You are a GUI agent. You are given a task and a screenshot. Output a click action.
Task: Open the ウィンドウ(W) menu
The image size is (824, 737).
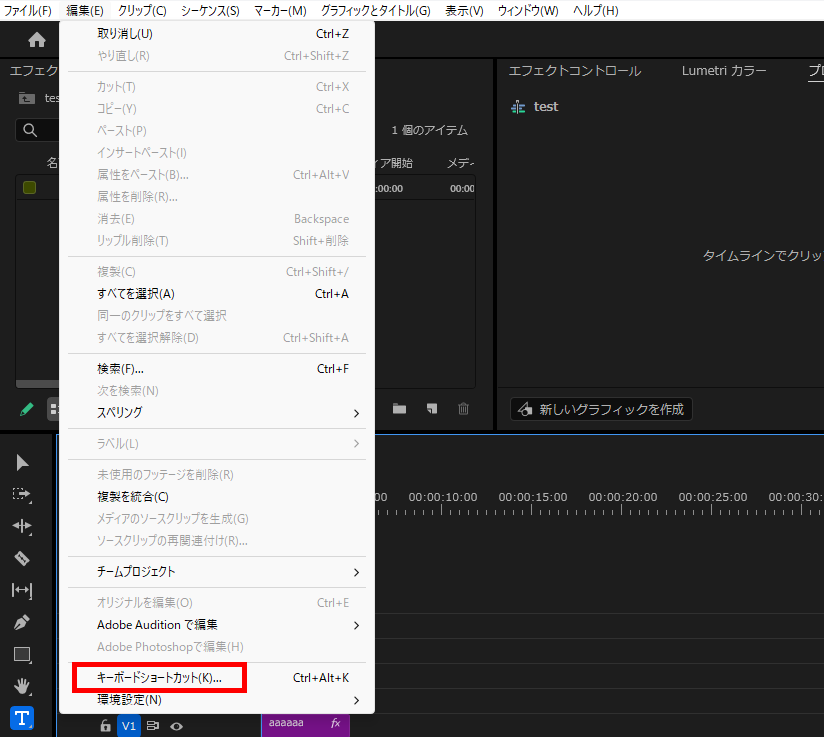[528, 11]
